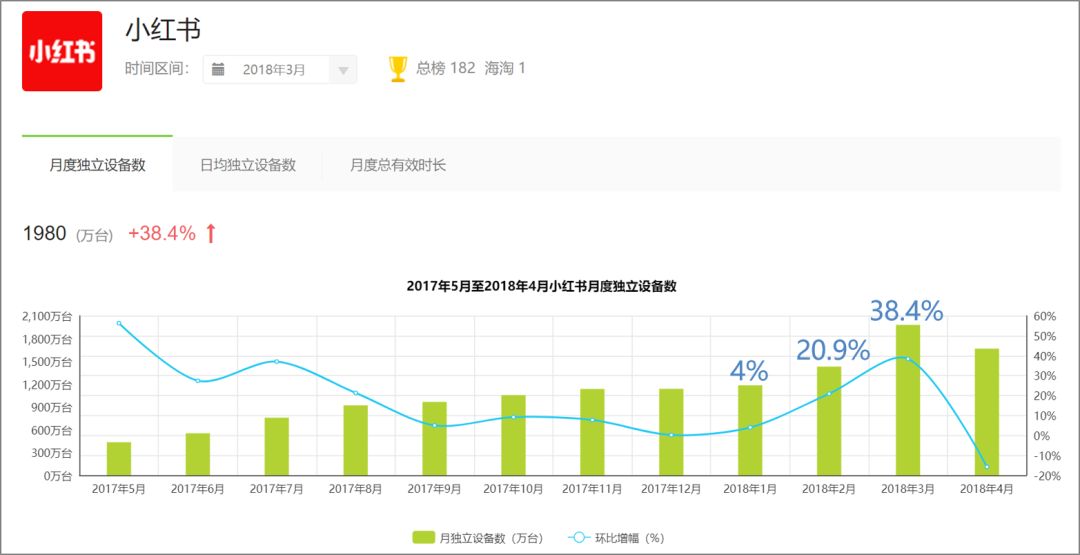Click the 2017年5月 green bar
Viewport: 1080px width, 555px height.
(x=119, y=459)
